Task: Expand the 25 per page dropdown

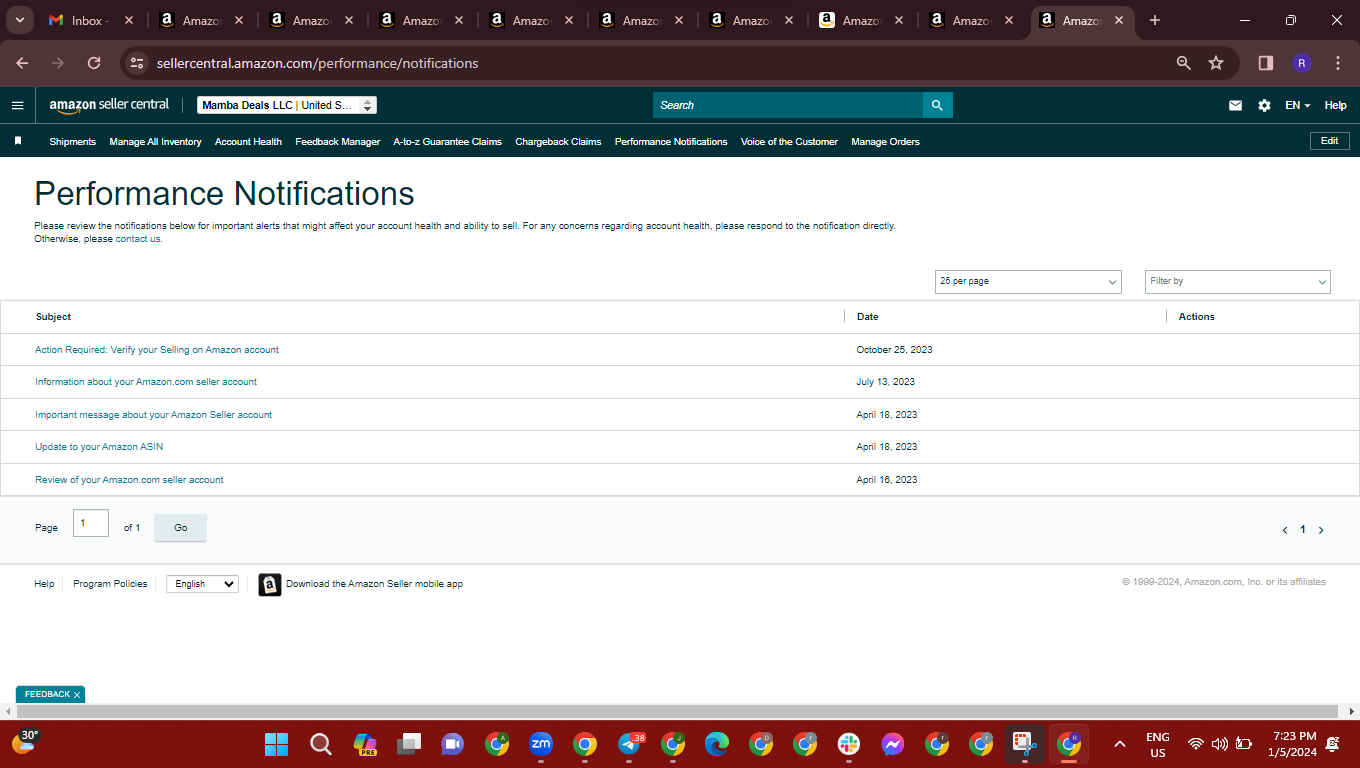Action: (x=1028, y=282)
